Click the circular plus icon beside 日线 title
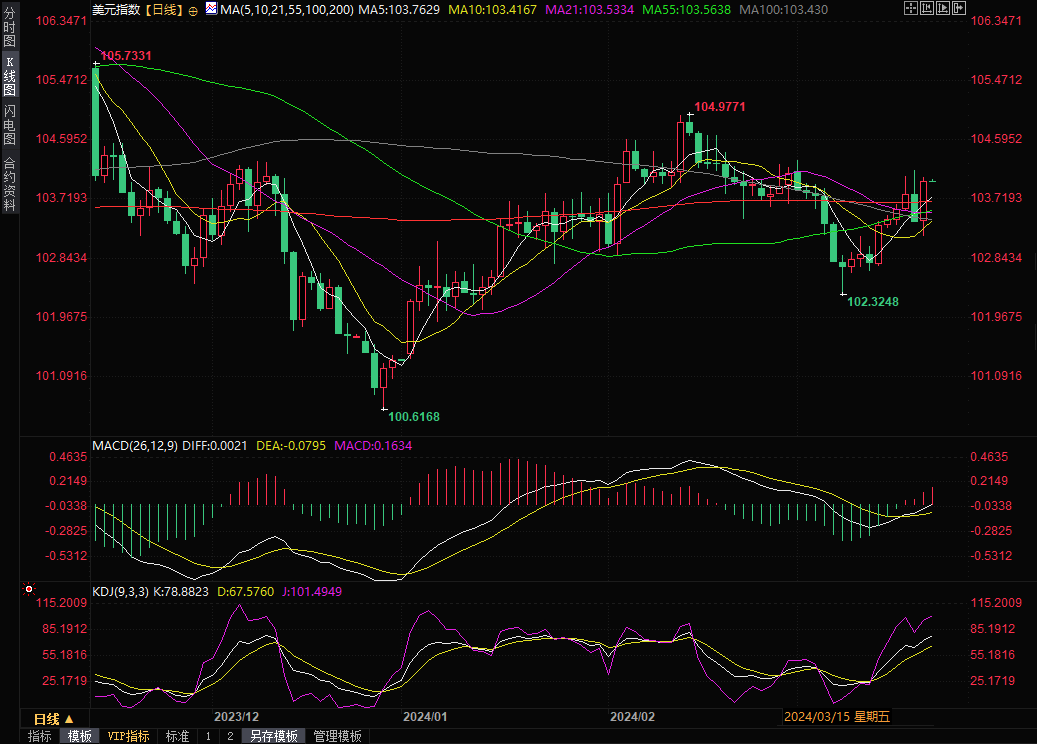The height and width of the screenshot is (744, 1037). 193,10
